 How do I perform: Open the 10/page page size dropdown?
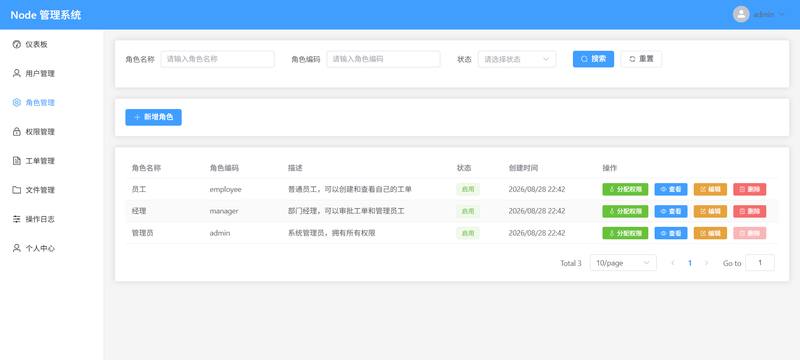623,263
